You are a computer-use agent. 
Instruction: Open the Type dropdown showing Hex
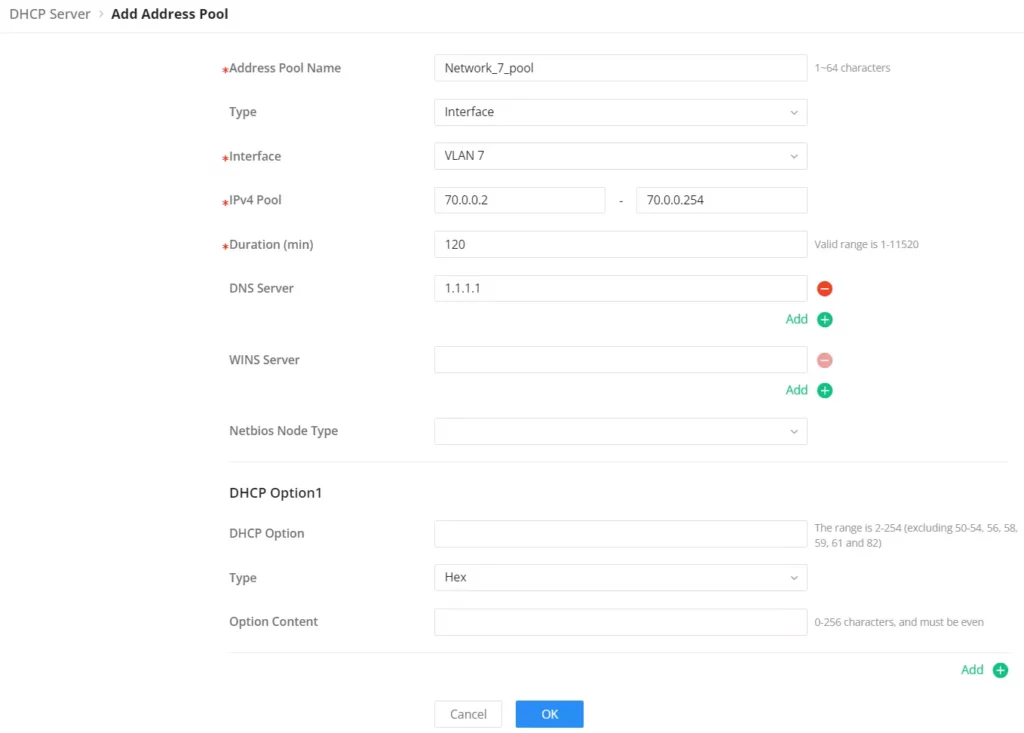pos(620,578)
